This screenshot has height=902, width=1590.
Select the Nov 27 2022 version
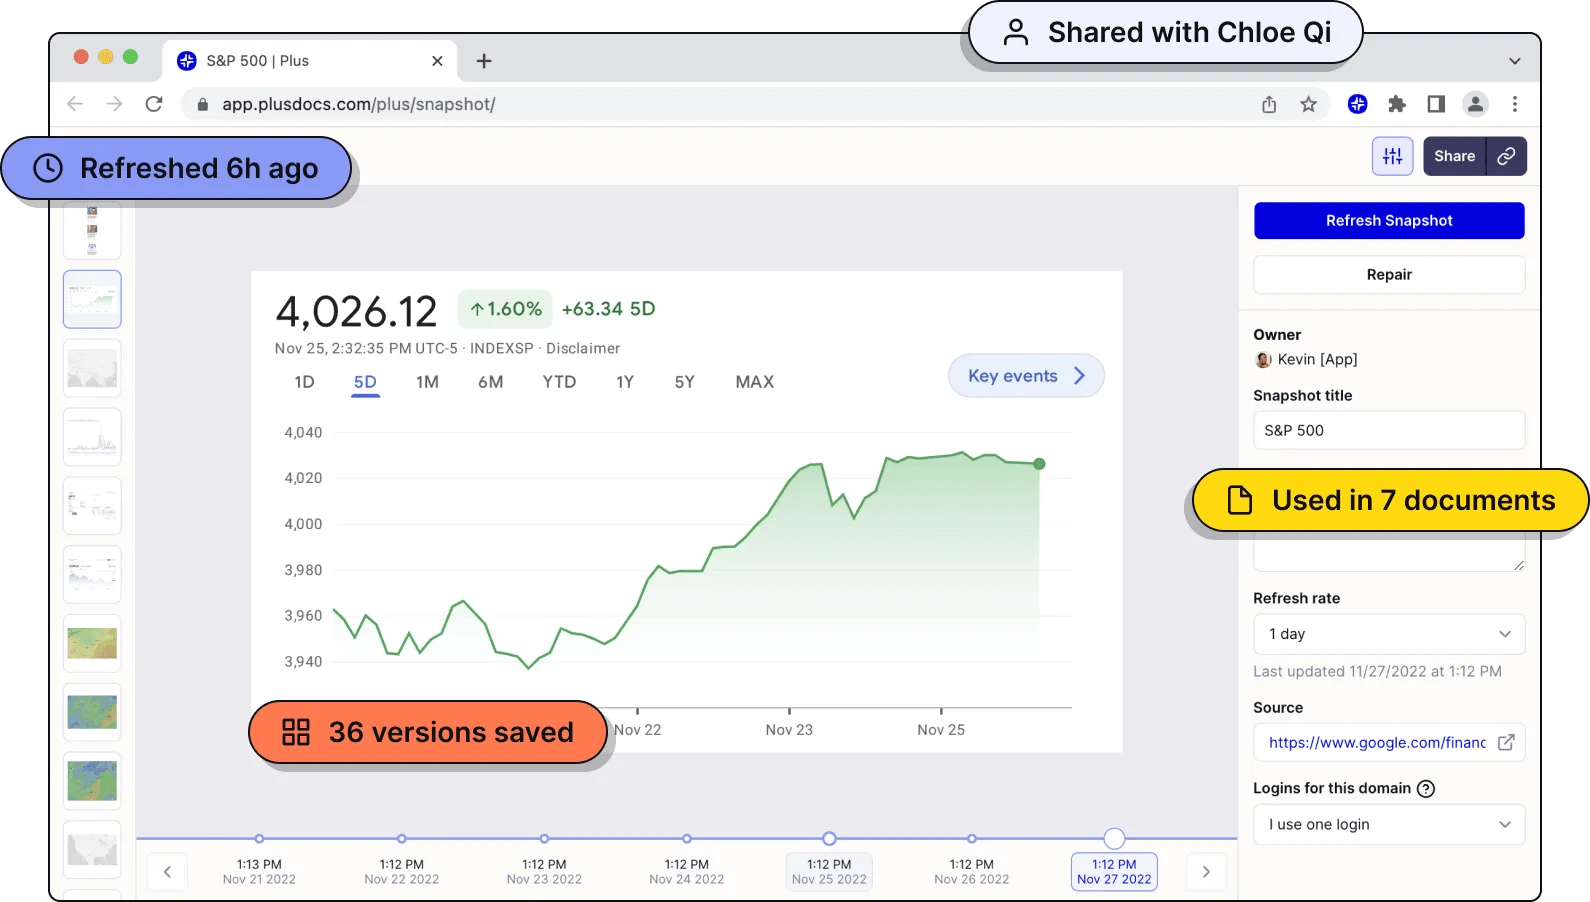[1114, 872]
